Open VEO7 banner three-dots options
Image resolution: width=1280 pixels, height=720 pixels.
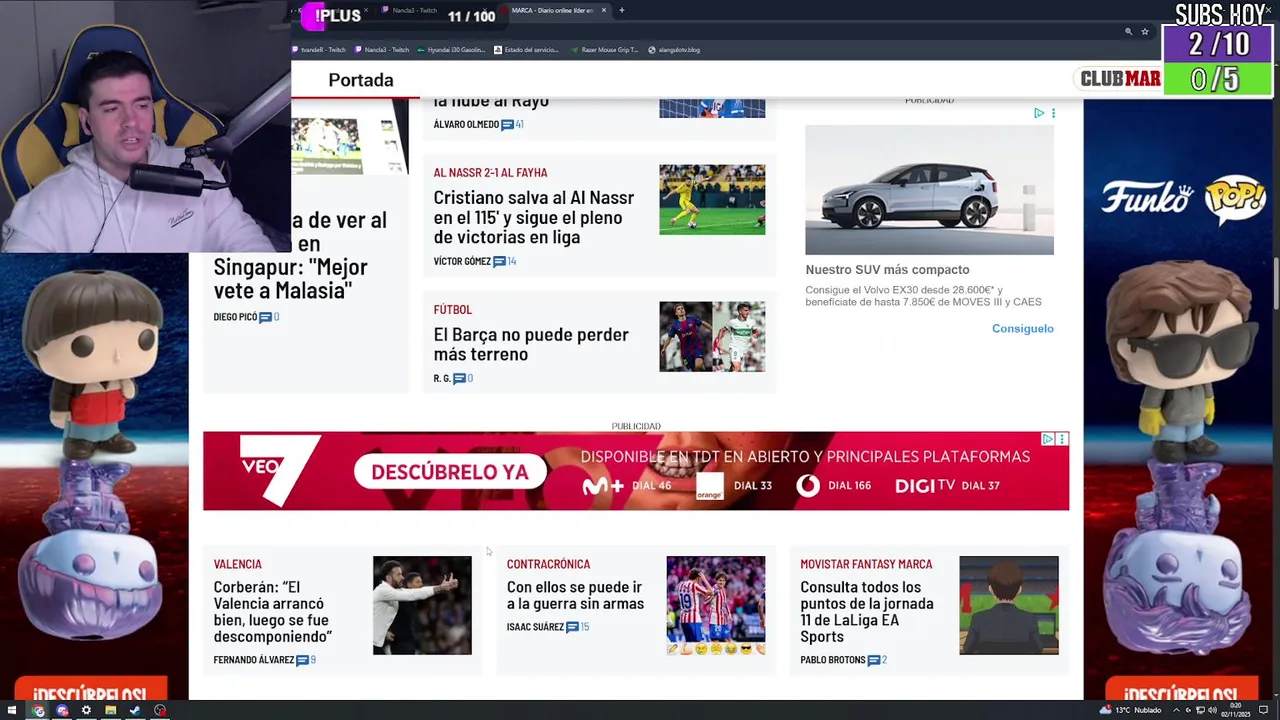(1062, 439)
